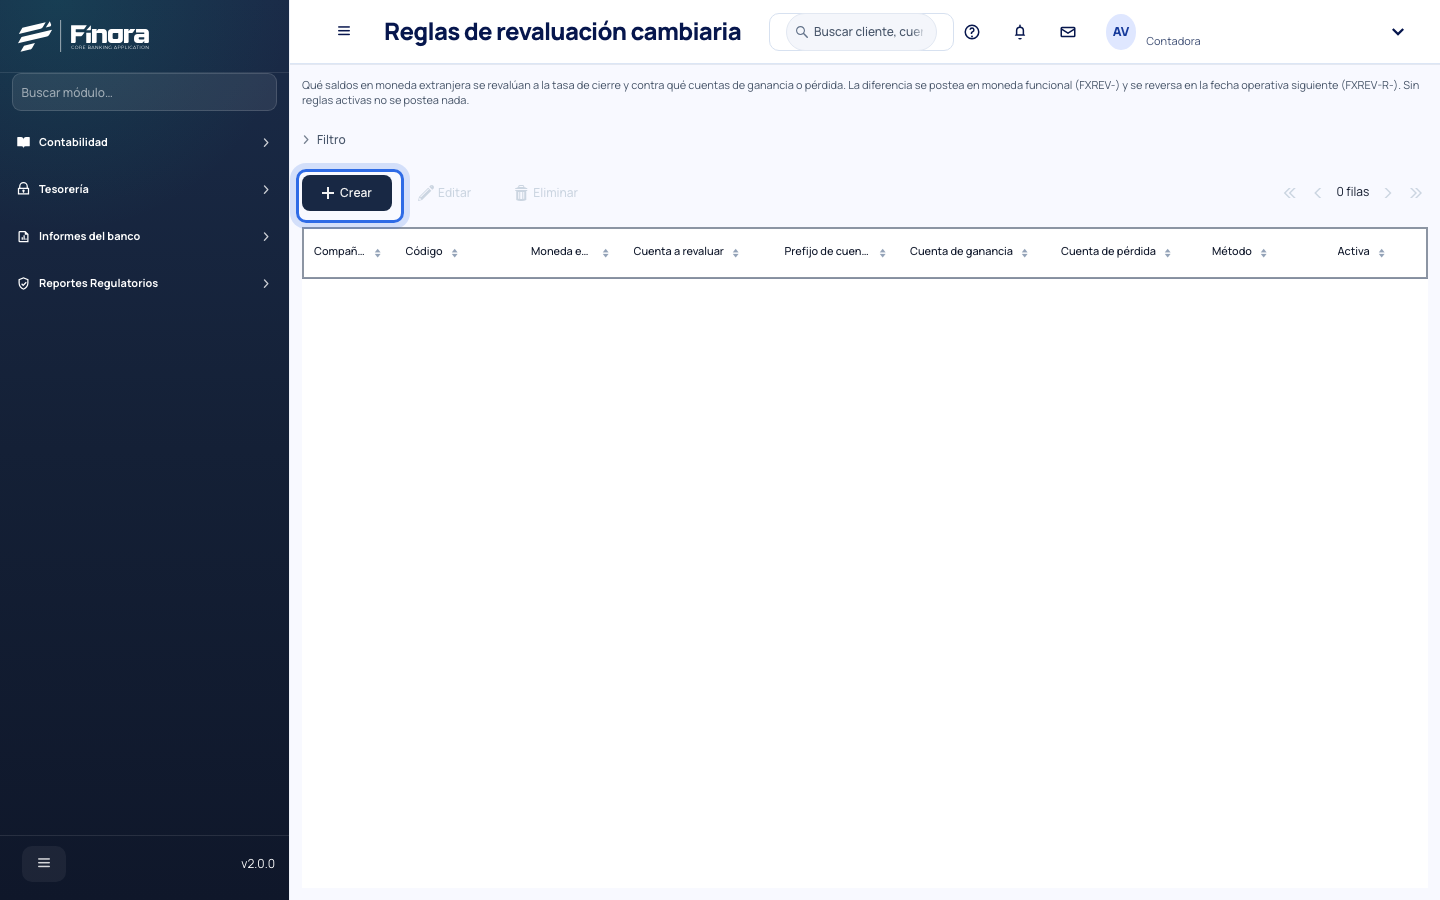Click the Prefijo de cuenta column header
The image size is (1440, 900).
pos(835,252)
